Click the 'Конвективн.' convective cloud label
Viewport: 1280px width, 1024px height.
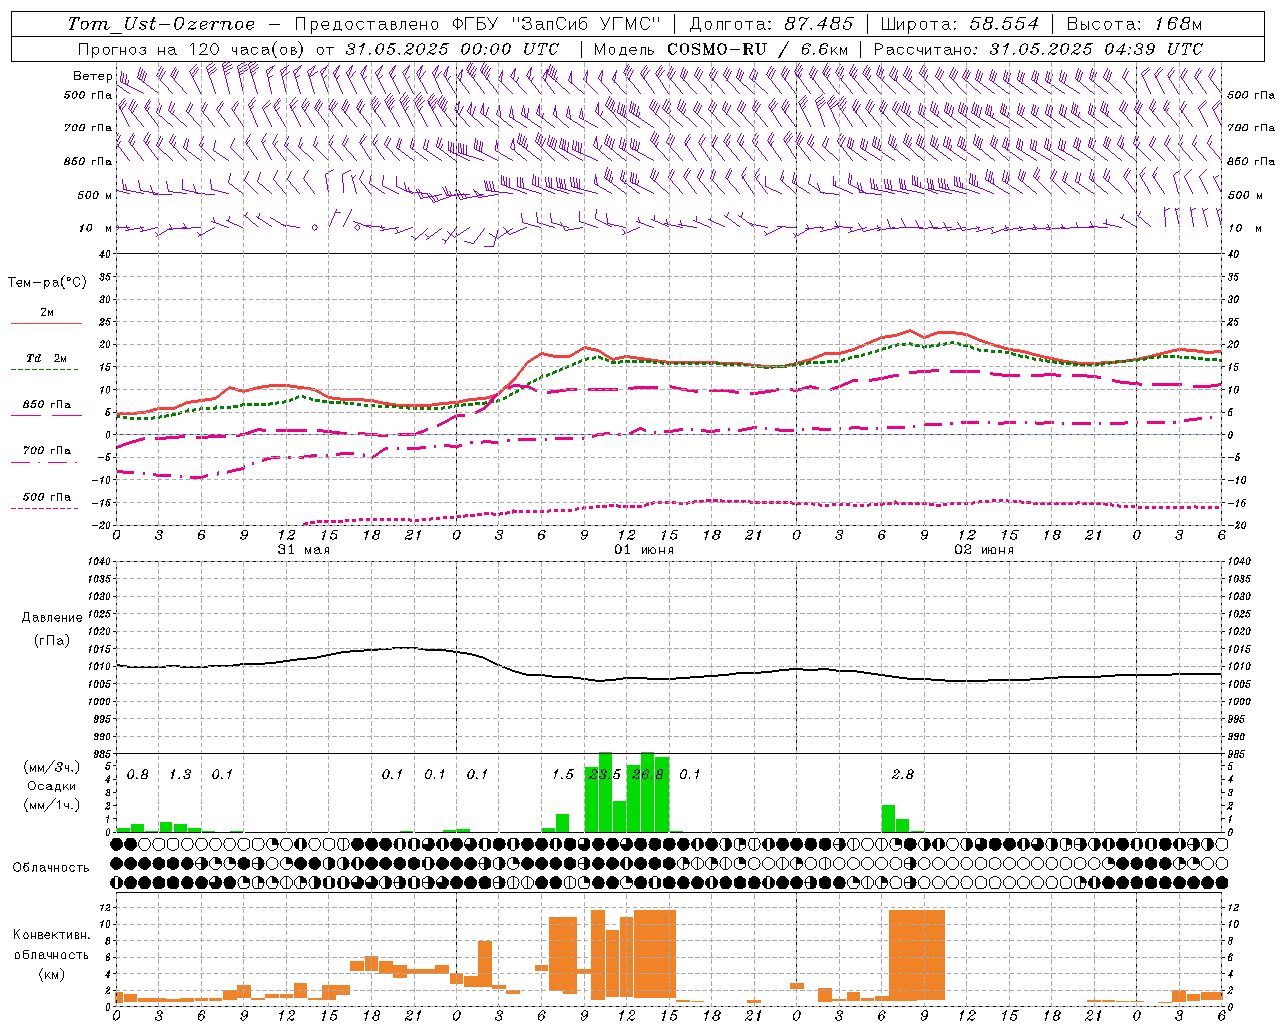pos(51,935)
